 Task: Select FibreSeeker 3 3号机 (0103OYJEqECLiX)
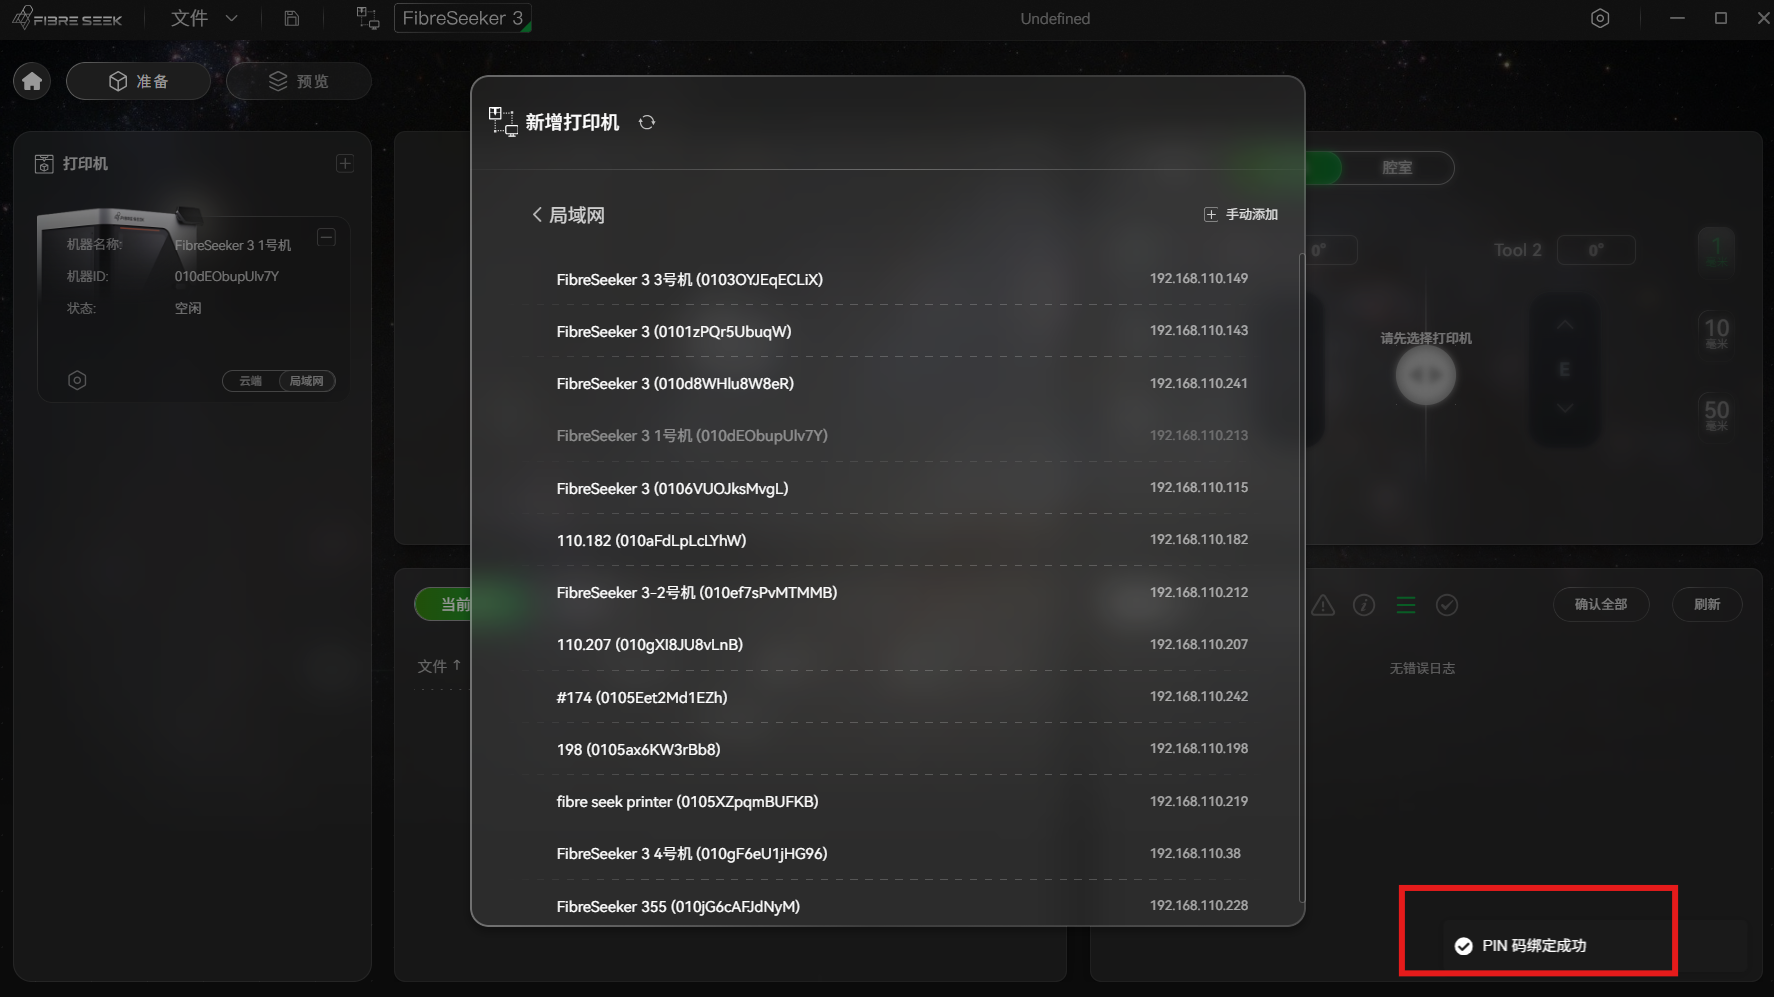[x=902, y=279]
